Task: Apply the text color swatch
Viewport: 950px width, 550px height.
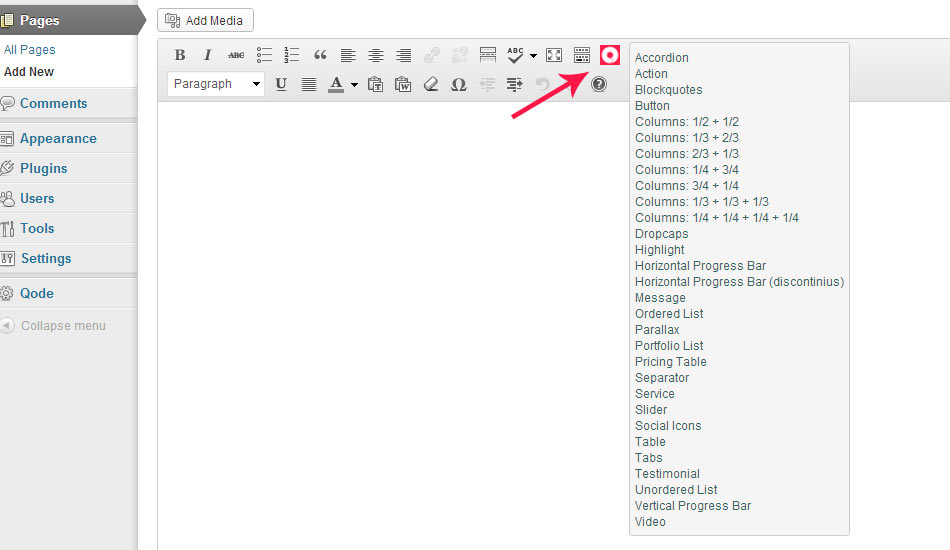Action: pos(337,84)
